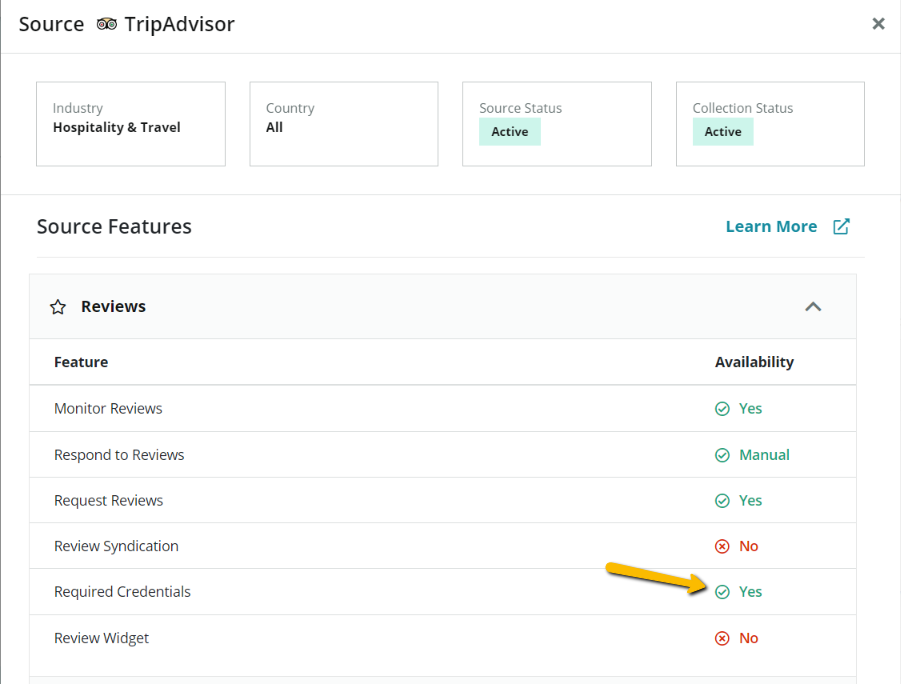Open the Learn More link
901x684 pixels.
coord(771,226)
